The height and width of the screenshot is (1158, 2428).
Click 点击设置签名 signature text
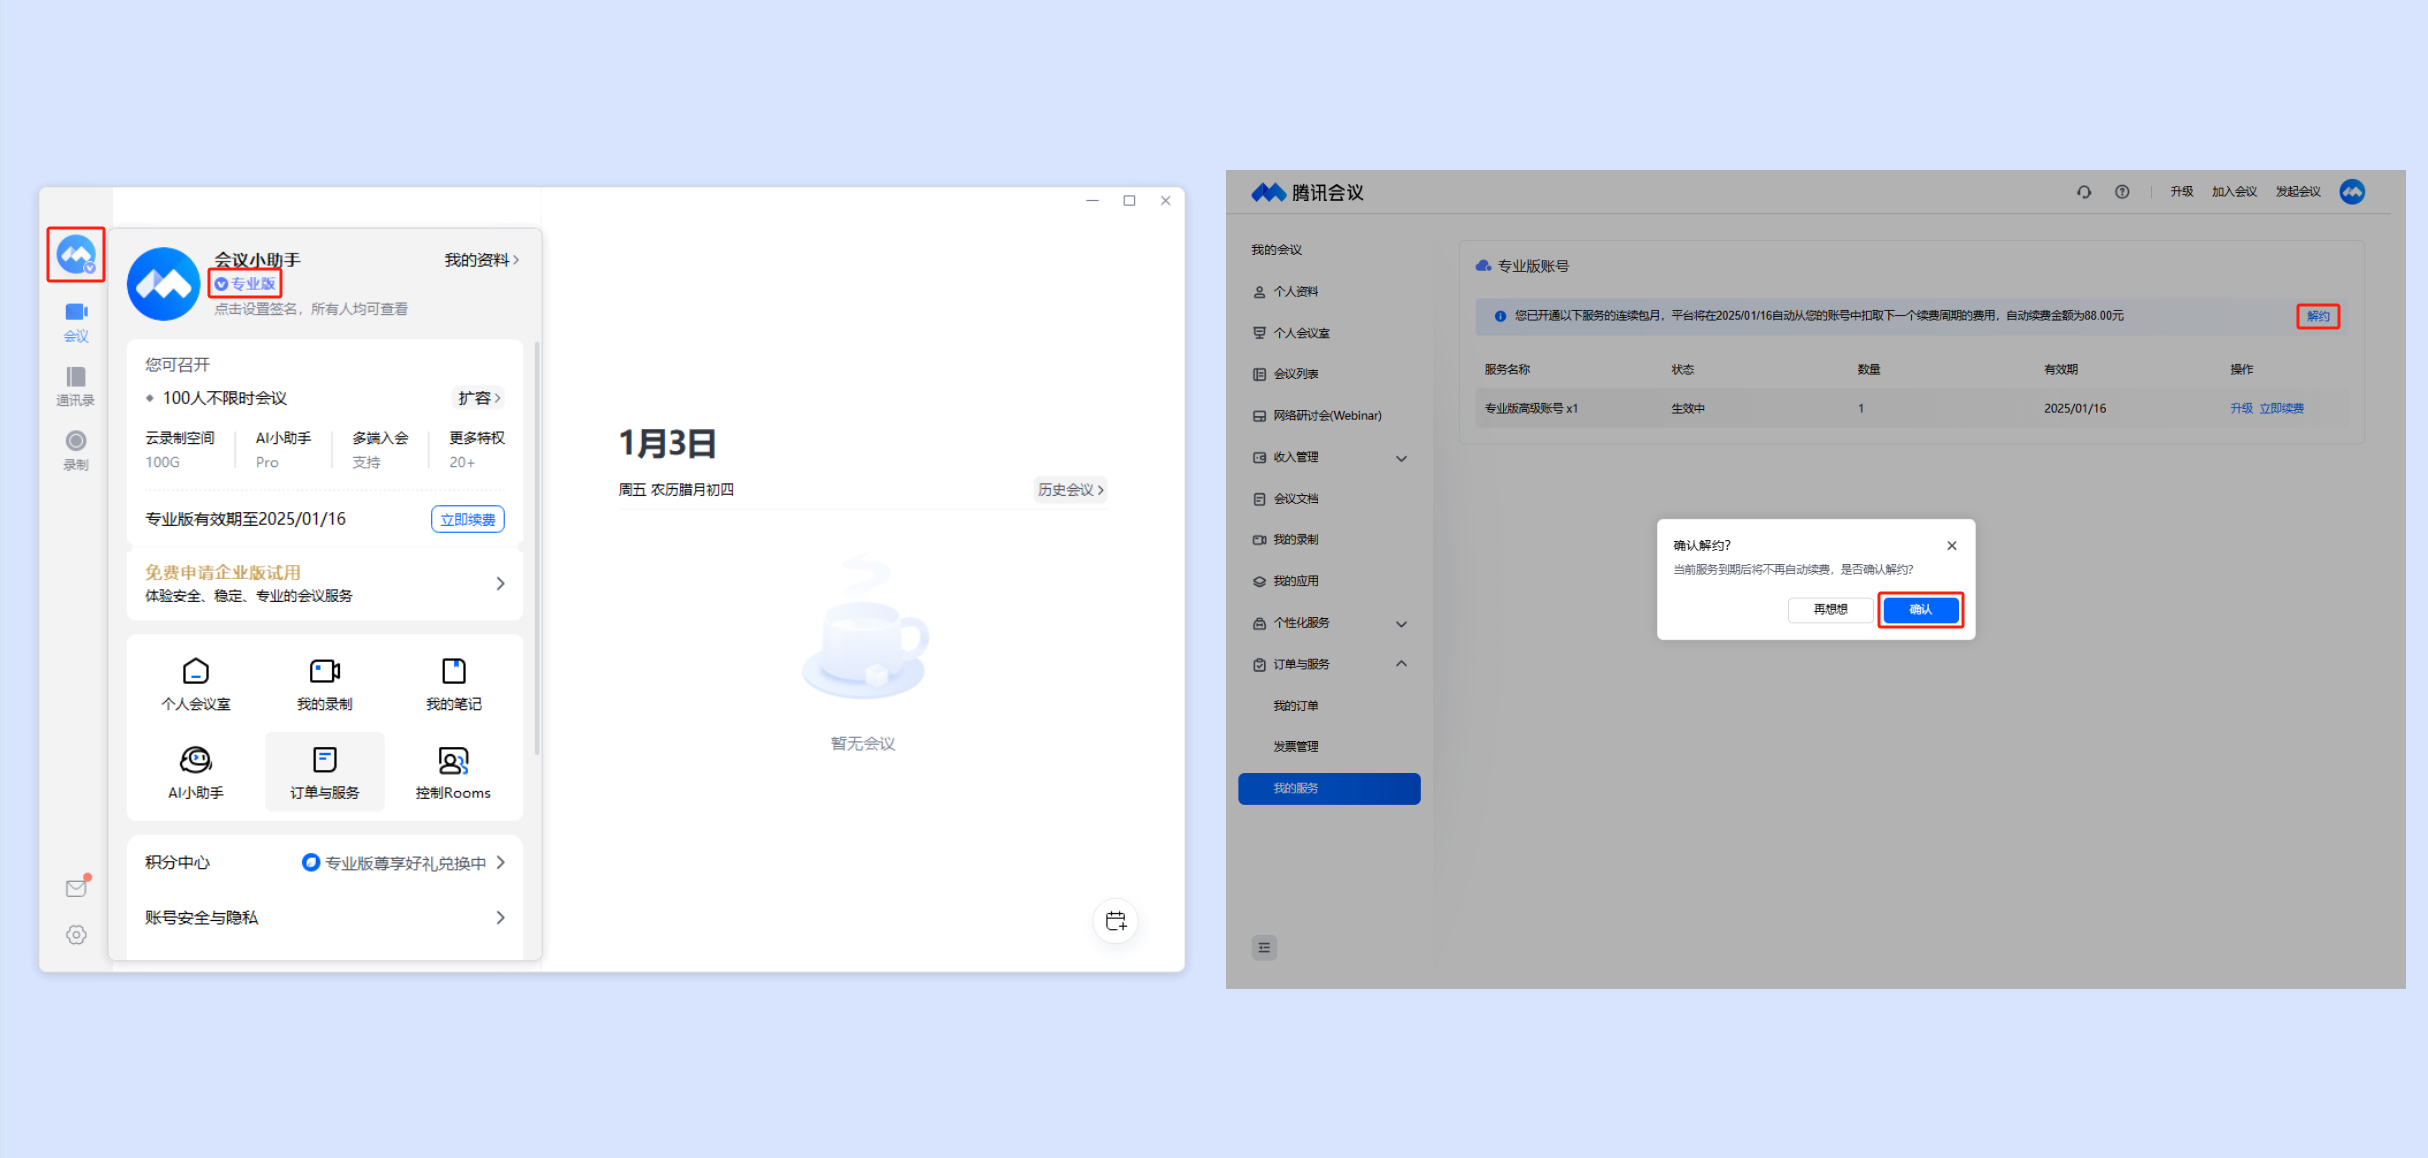tap(311, 309)
